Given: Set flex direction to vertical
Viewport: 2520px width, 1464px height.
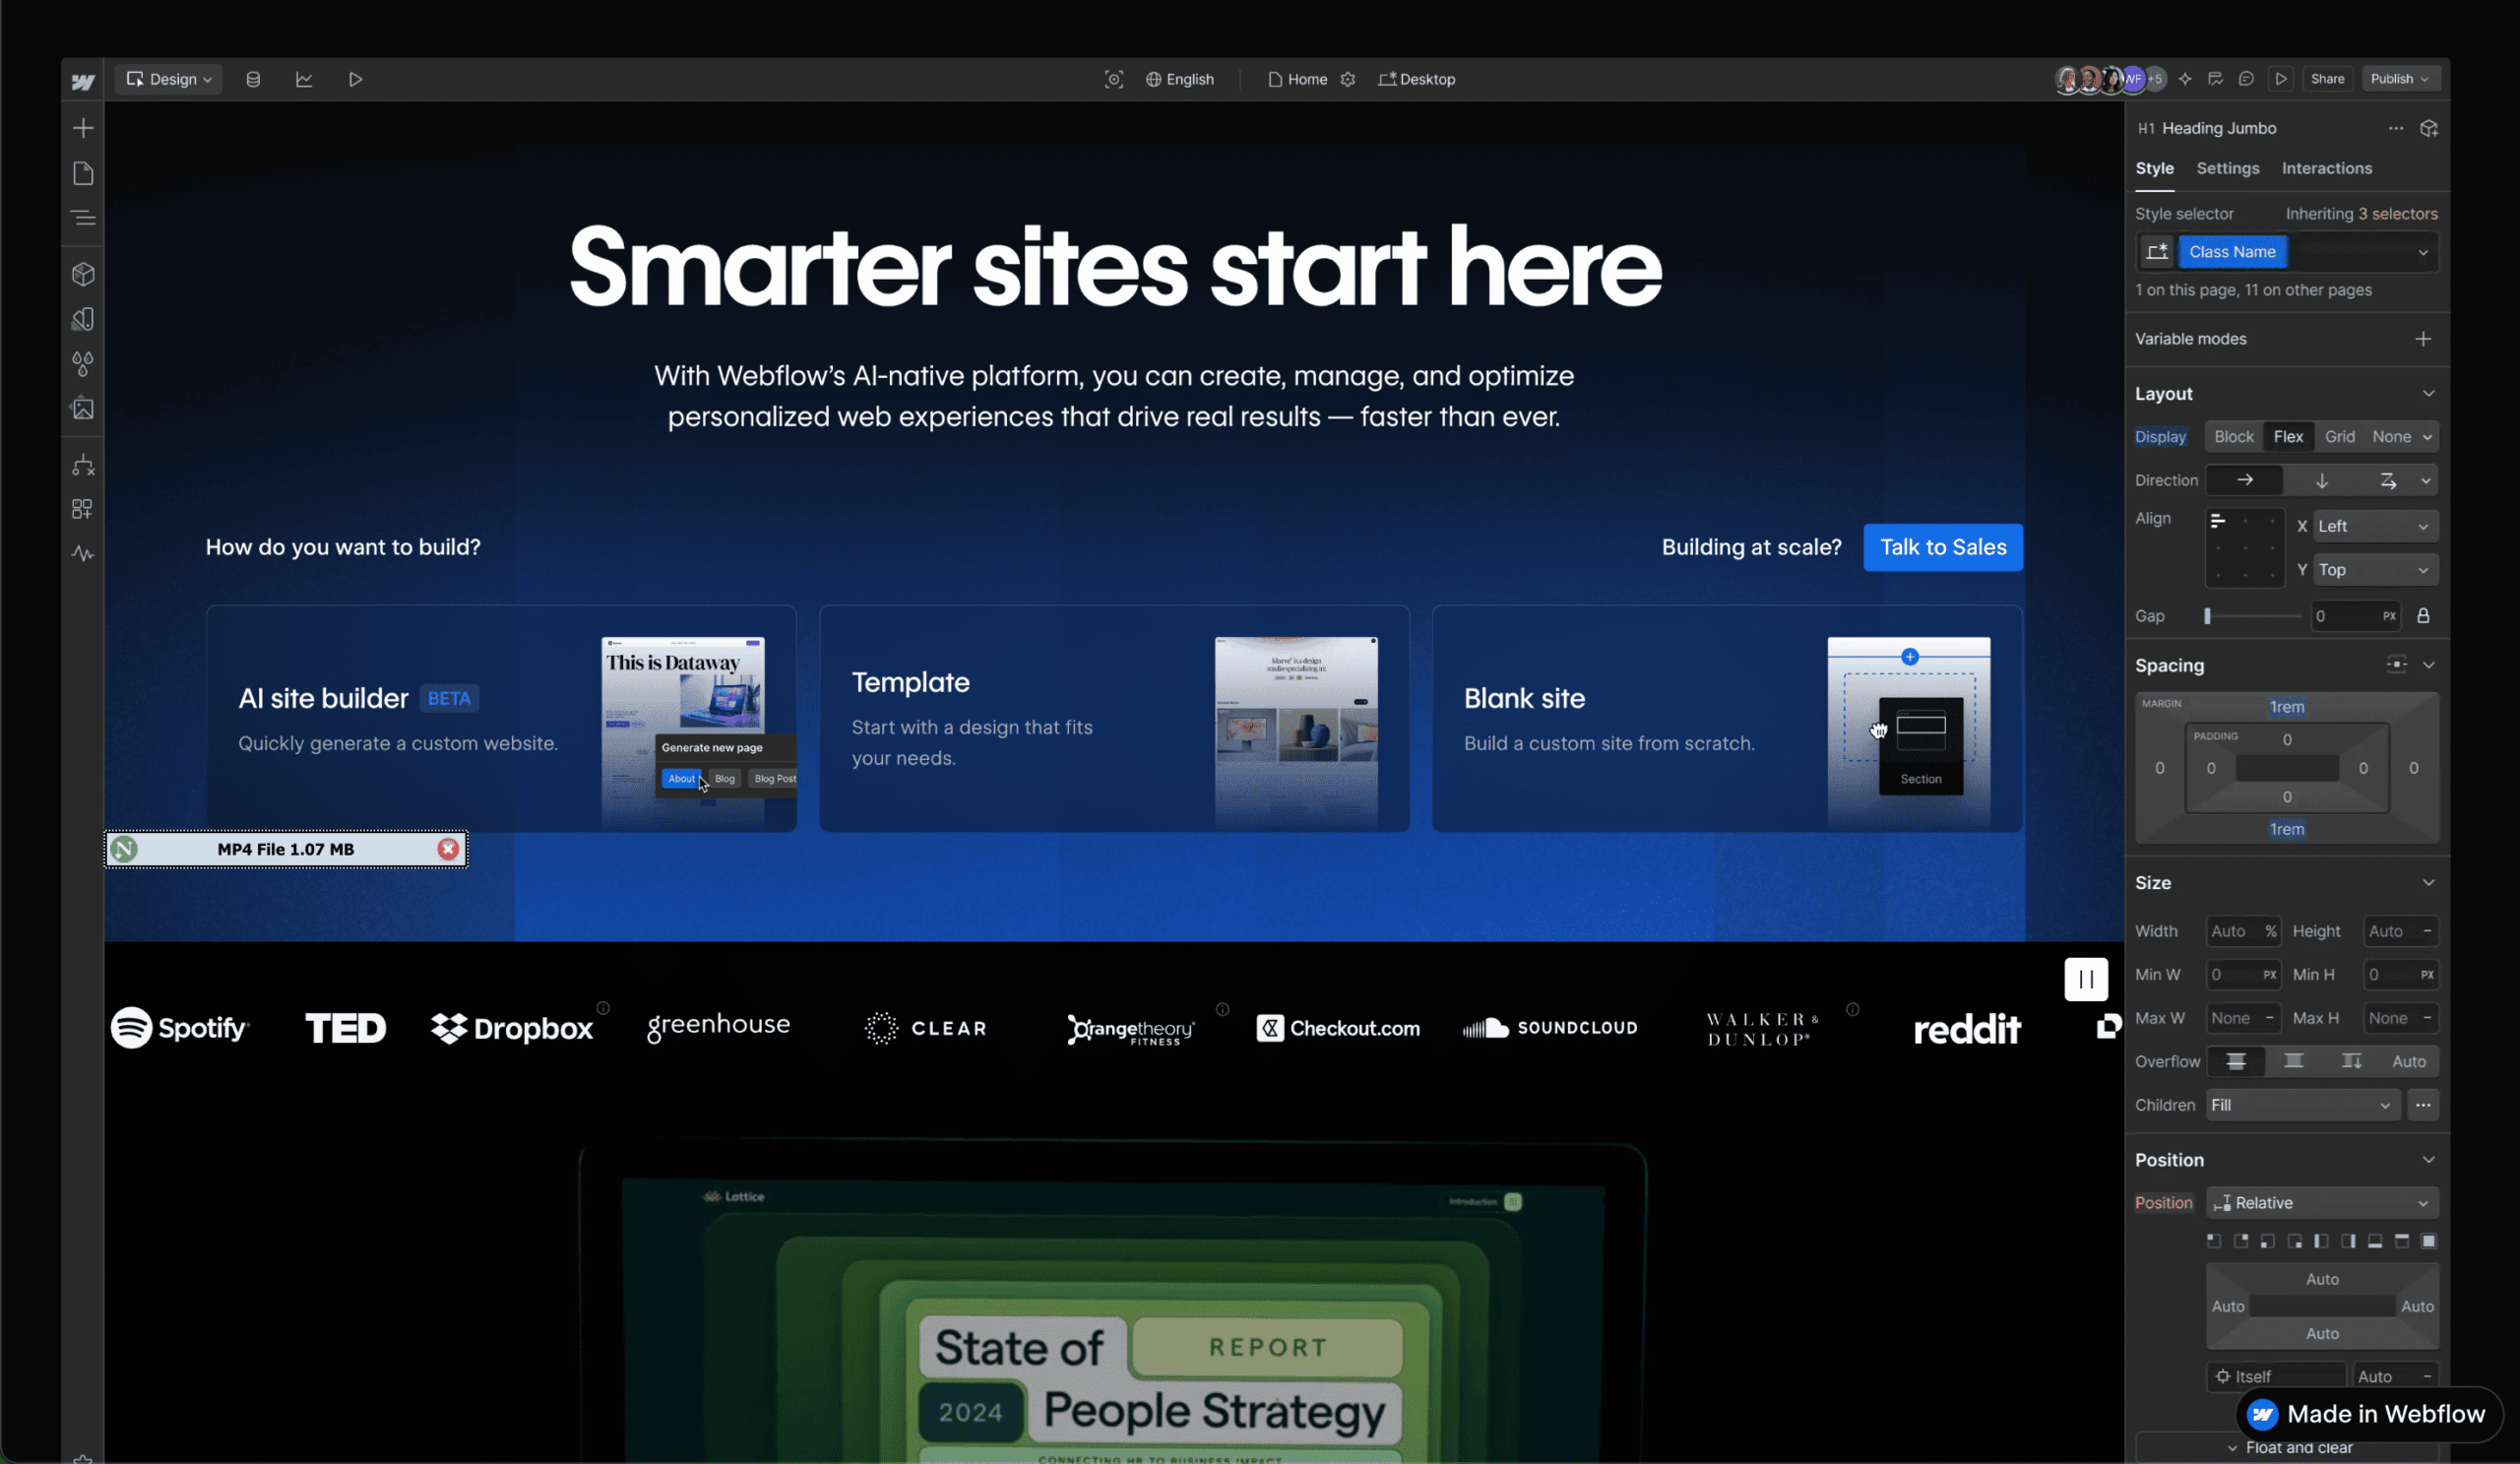Looking at the screenshot, I should coord(2321,481).
